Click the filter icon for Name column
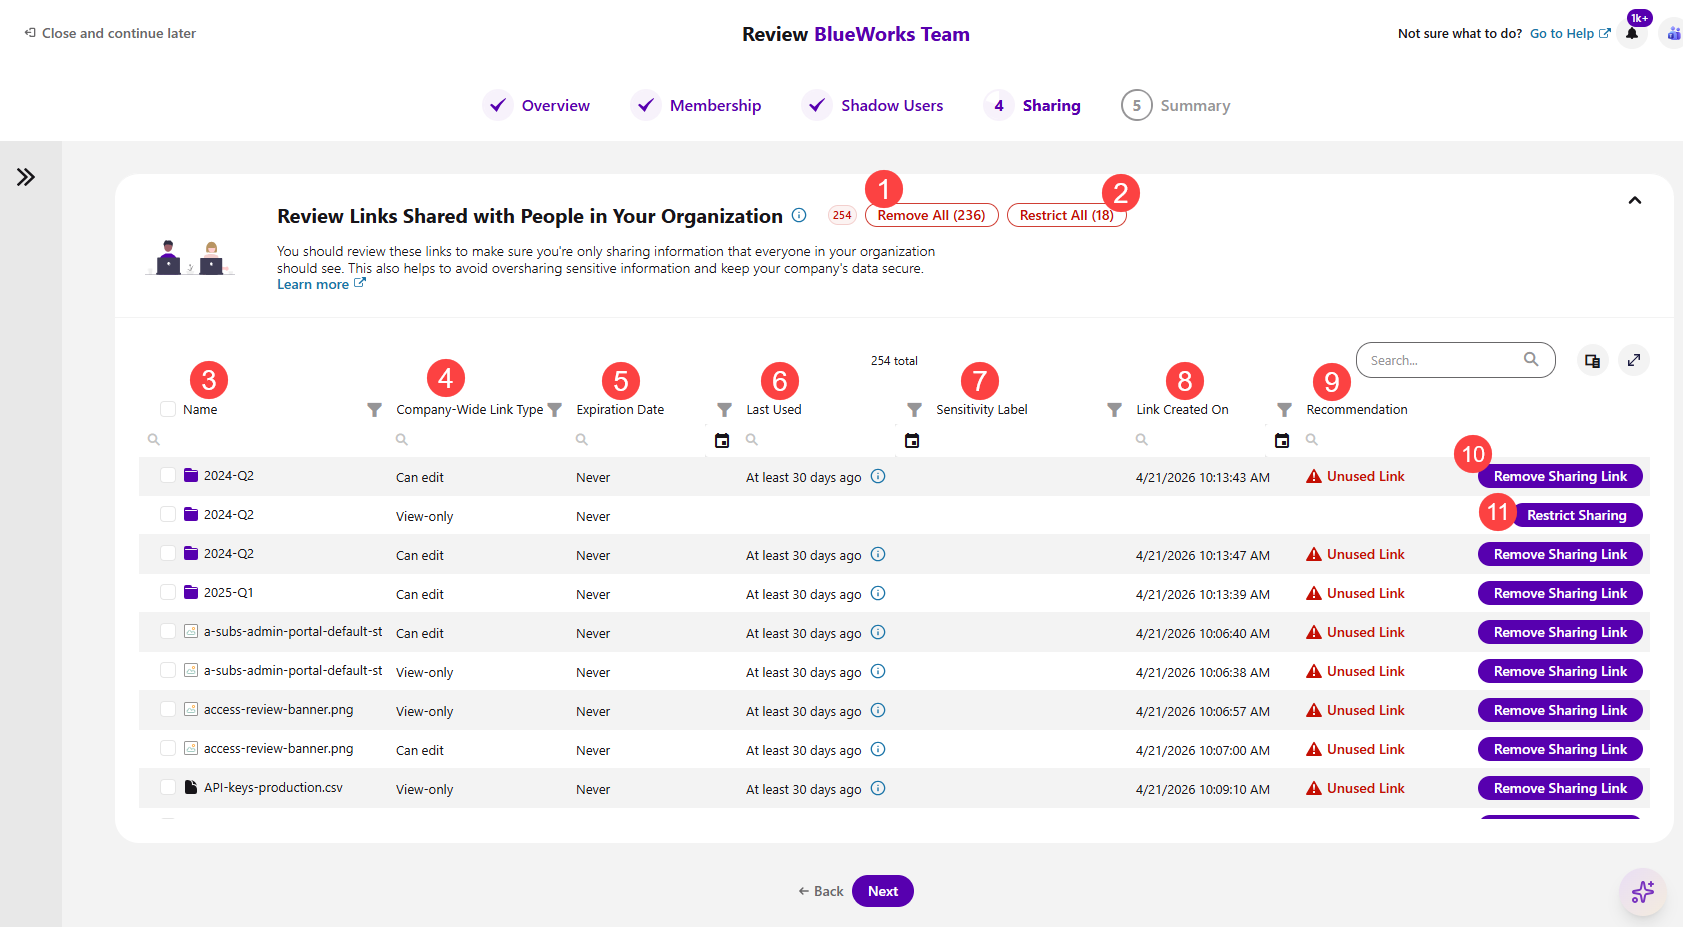1683x927 pixels. coord(374,410)
